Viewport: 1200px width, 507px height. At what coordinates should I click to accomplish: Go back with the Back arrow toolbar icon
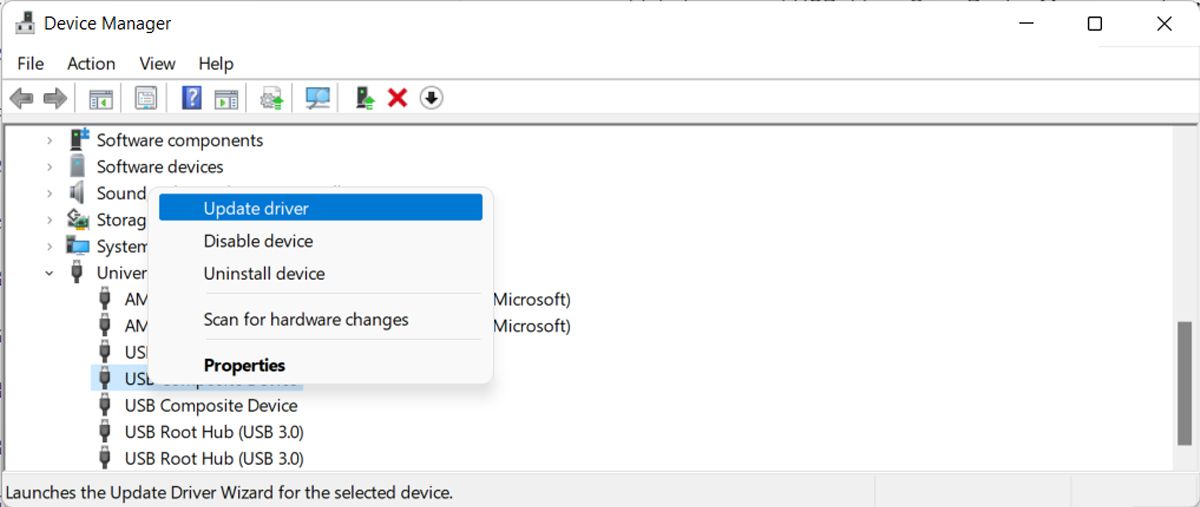22,98
